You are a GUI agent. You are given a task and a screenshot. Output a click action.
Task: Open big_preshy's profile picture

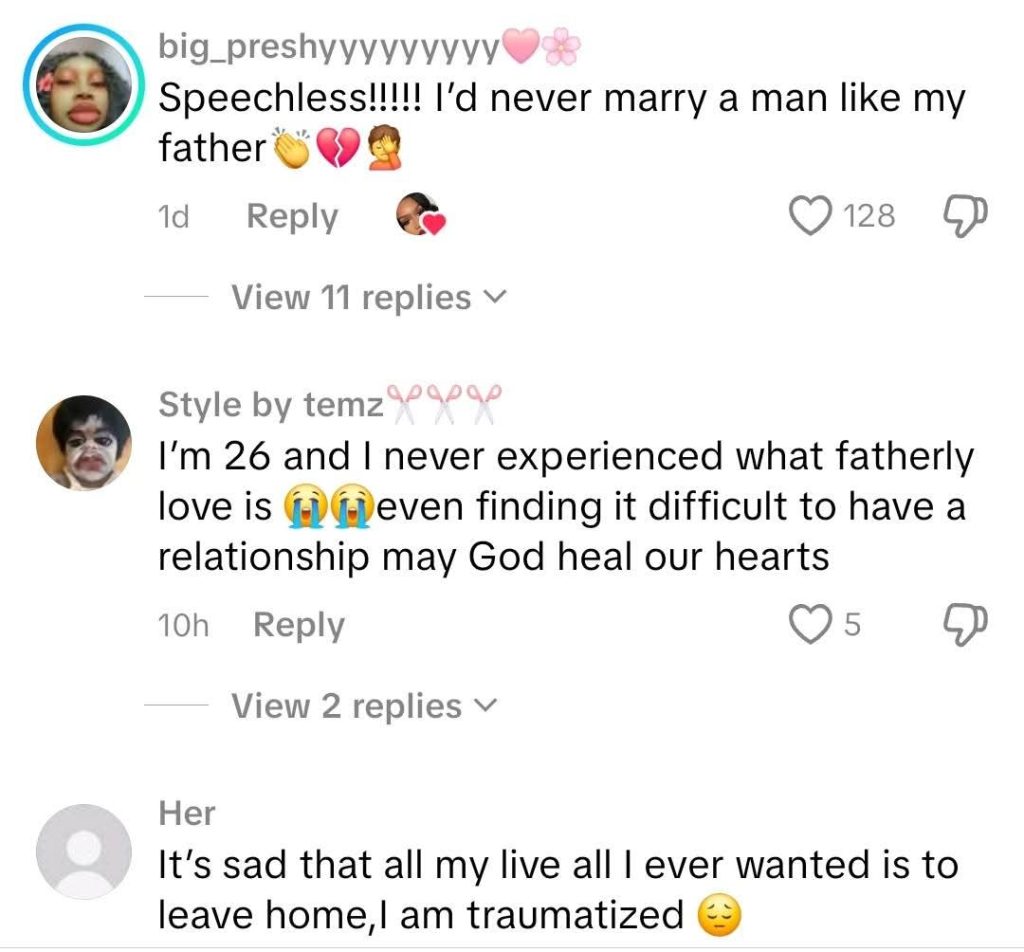pos(84,85)
